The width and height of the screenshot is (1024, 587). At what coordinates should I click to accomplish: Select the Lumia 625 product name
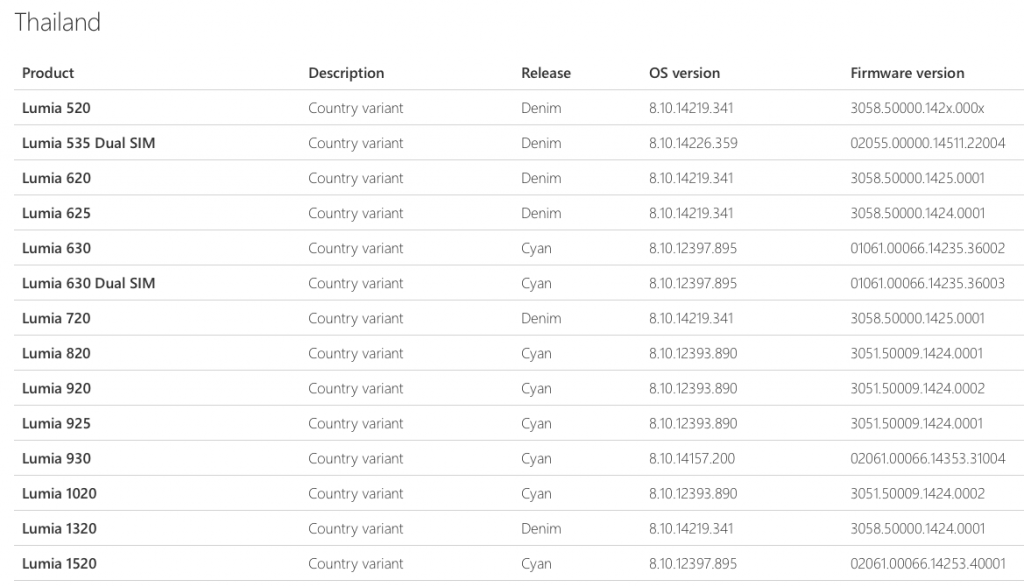(x=56, y=214)
